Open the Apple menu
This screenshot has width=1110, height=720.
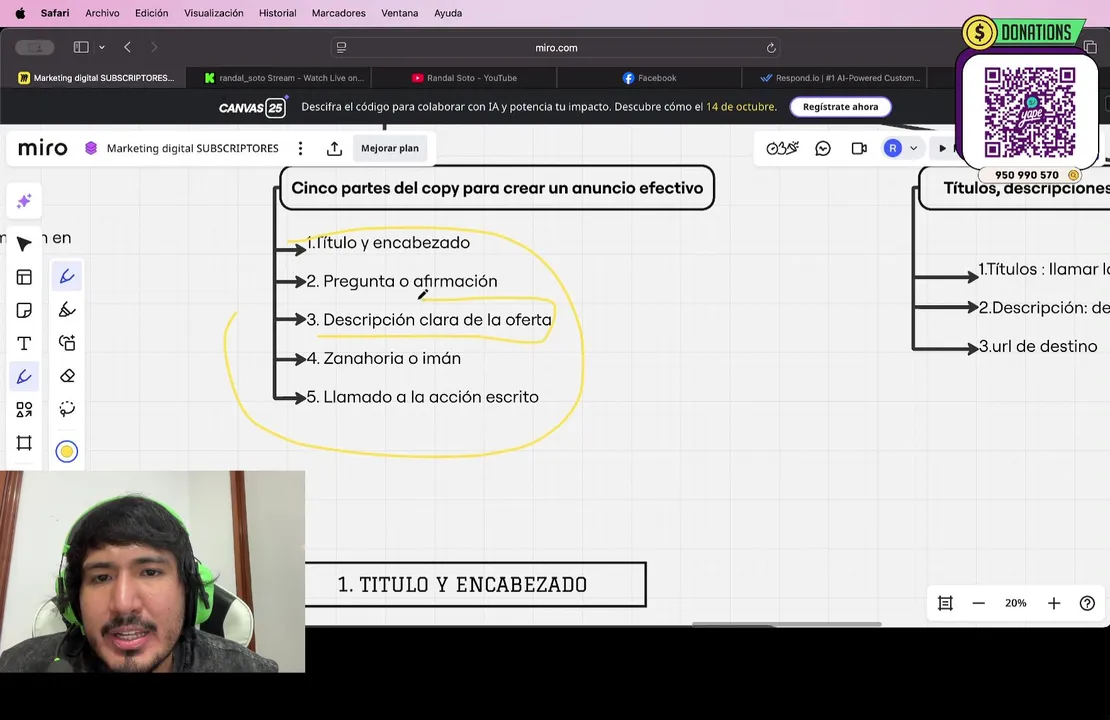point(20,13)
